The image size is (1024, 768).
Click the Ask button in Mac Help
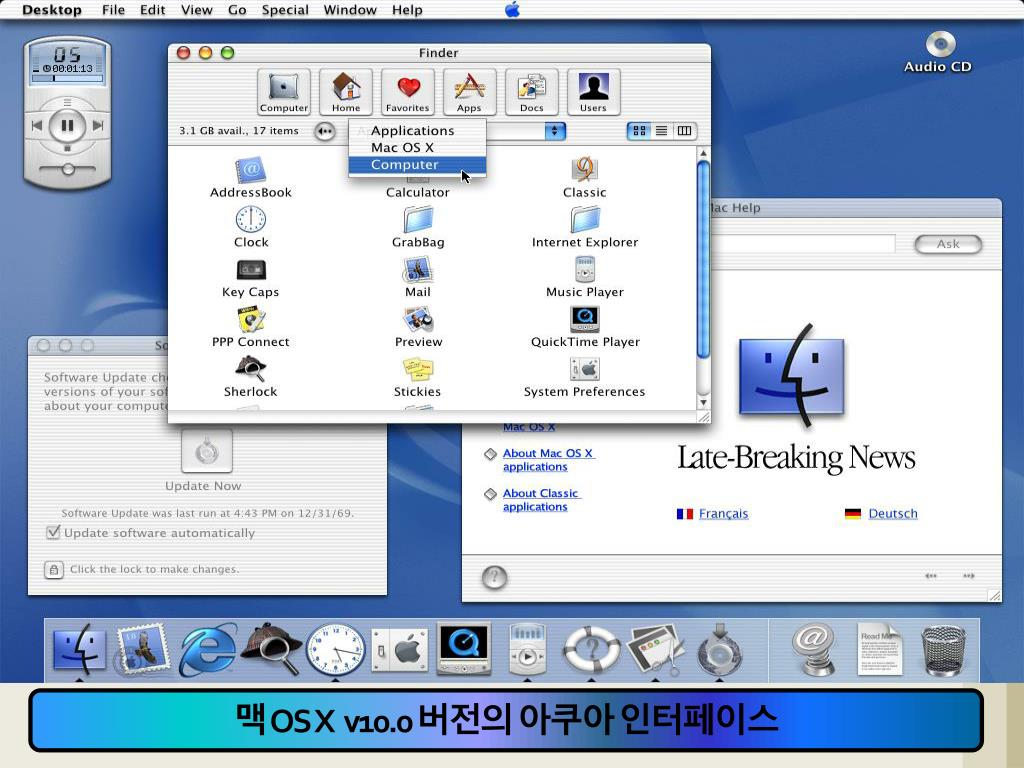pyautogui.click(x=948, y=244)
